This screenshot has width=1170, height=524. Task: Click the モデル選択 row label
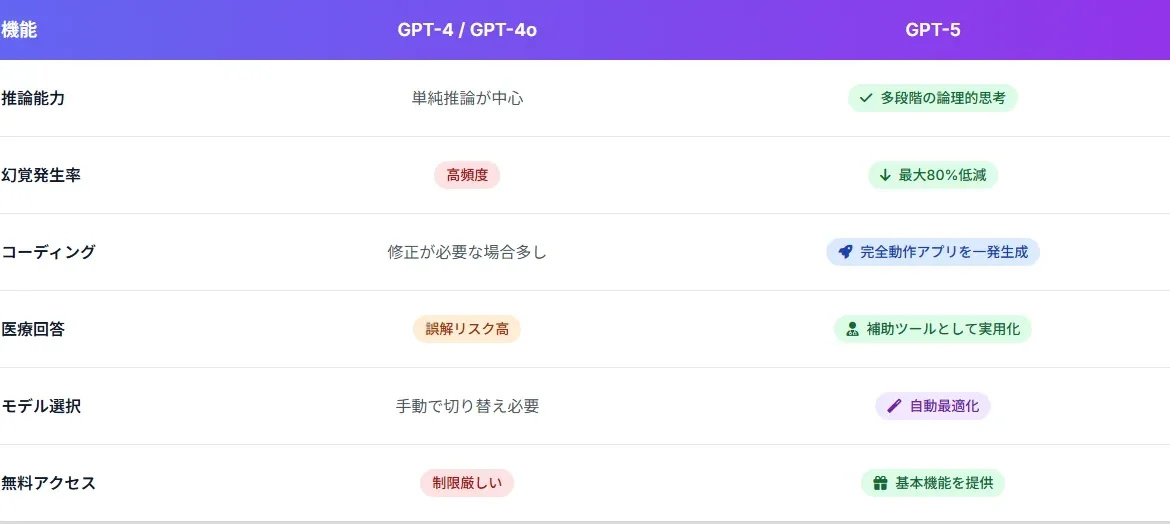[41, 406]
